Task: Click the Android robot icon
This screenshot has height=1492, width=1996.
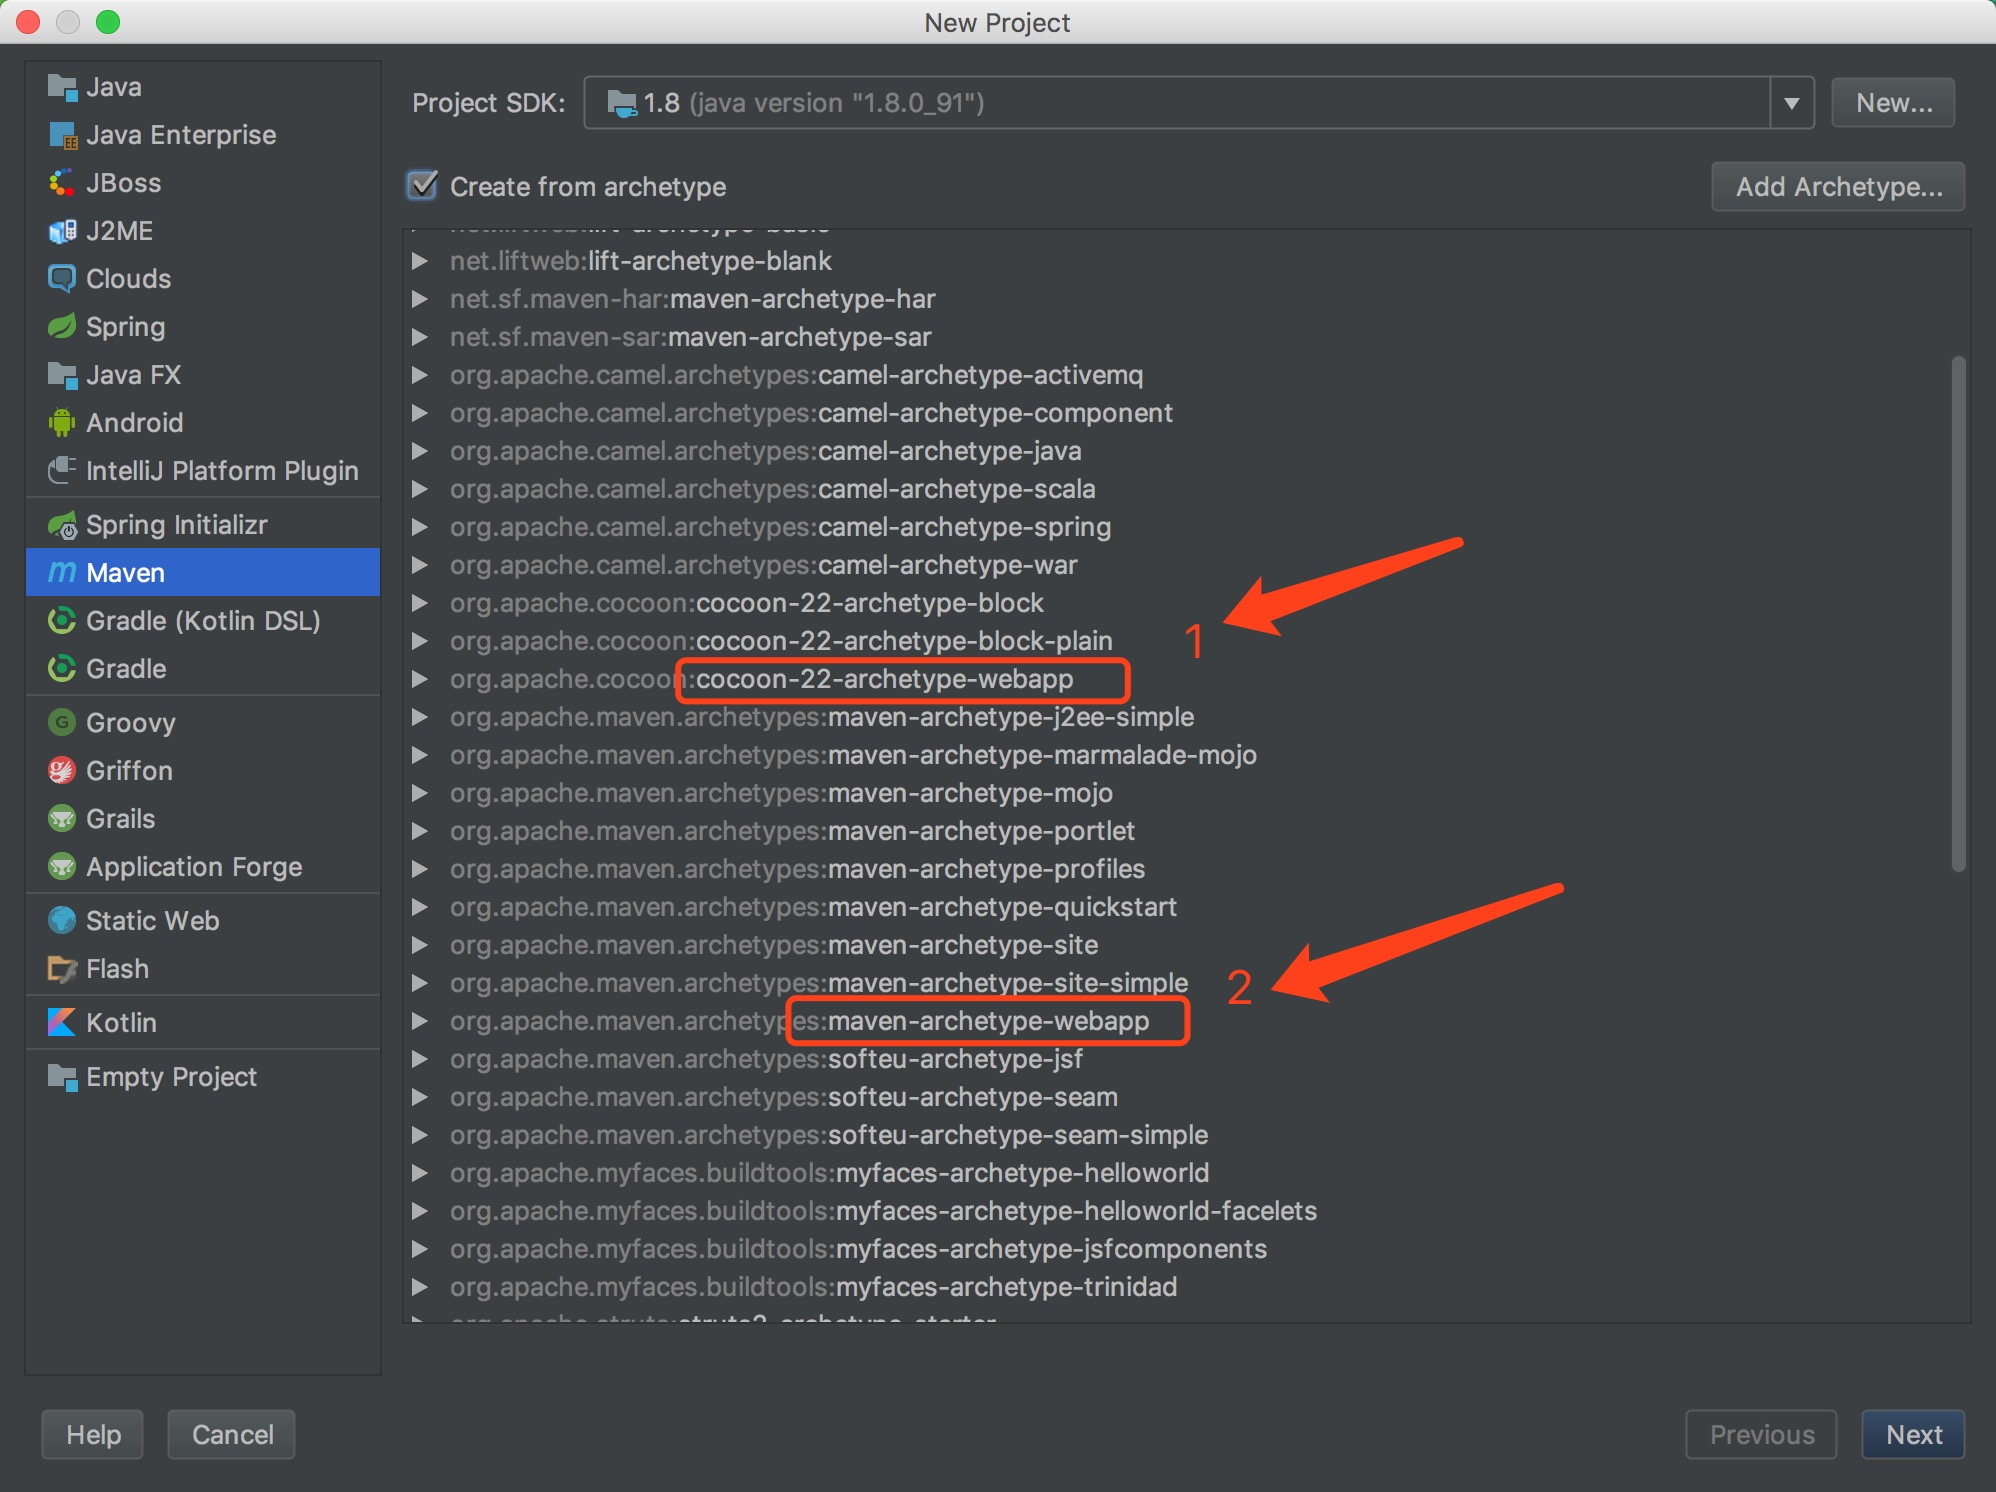Action: point(62,423)
